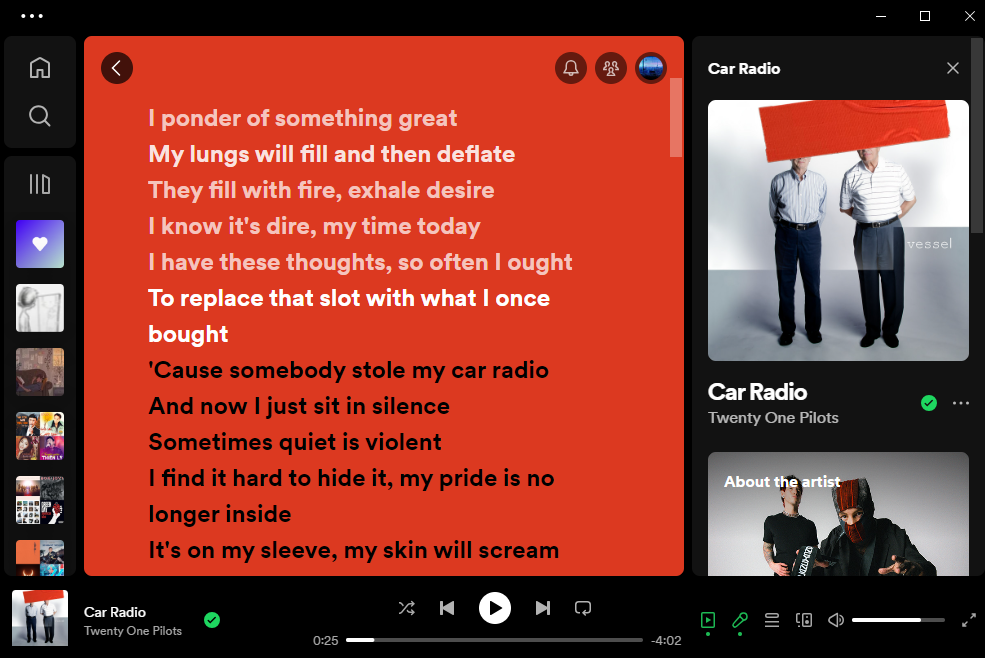Image resolution: width=985 pixels, height=658 pixels.
Task: Jump to lyric "I know it's dire, my time today"
Action: point(314,226)
